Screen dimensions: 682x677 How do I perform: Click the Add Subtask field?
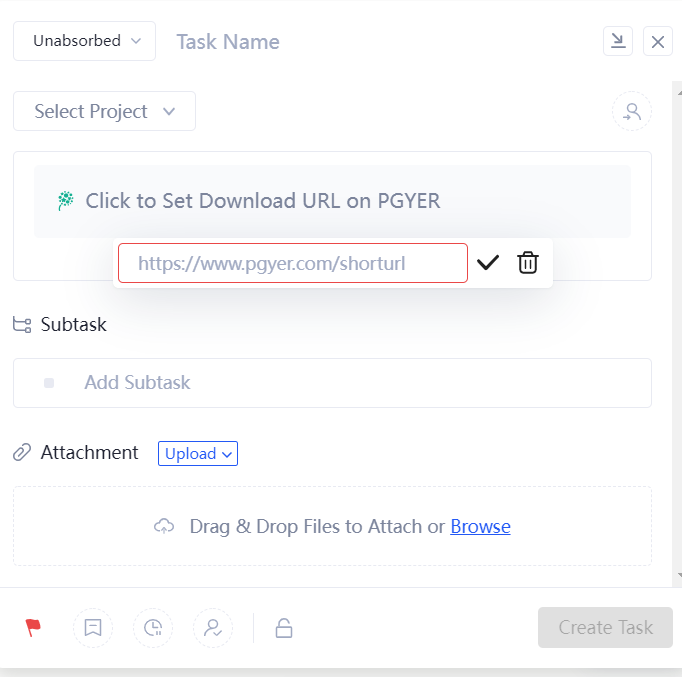point(332,383)
